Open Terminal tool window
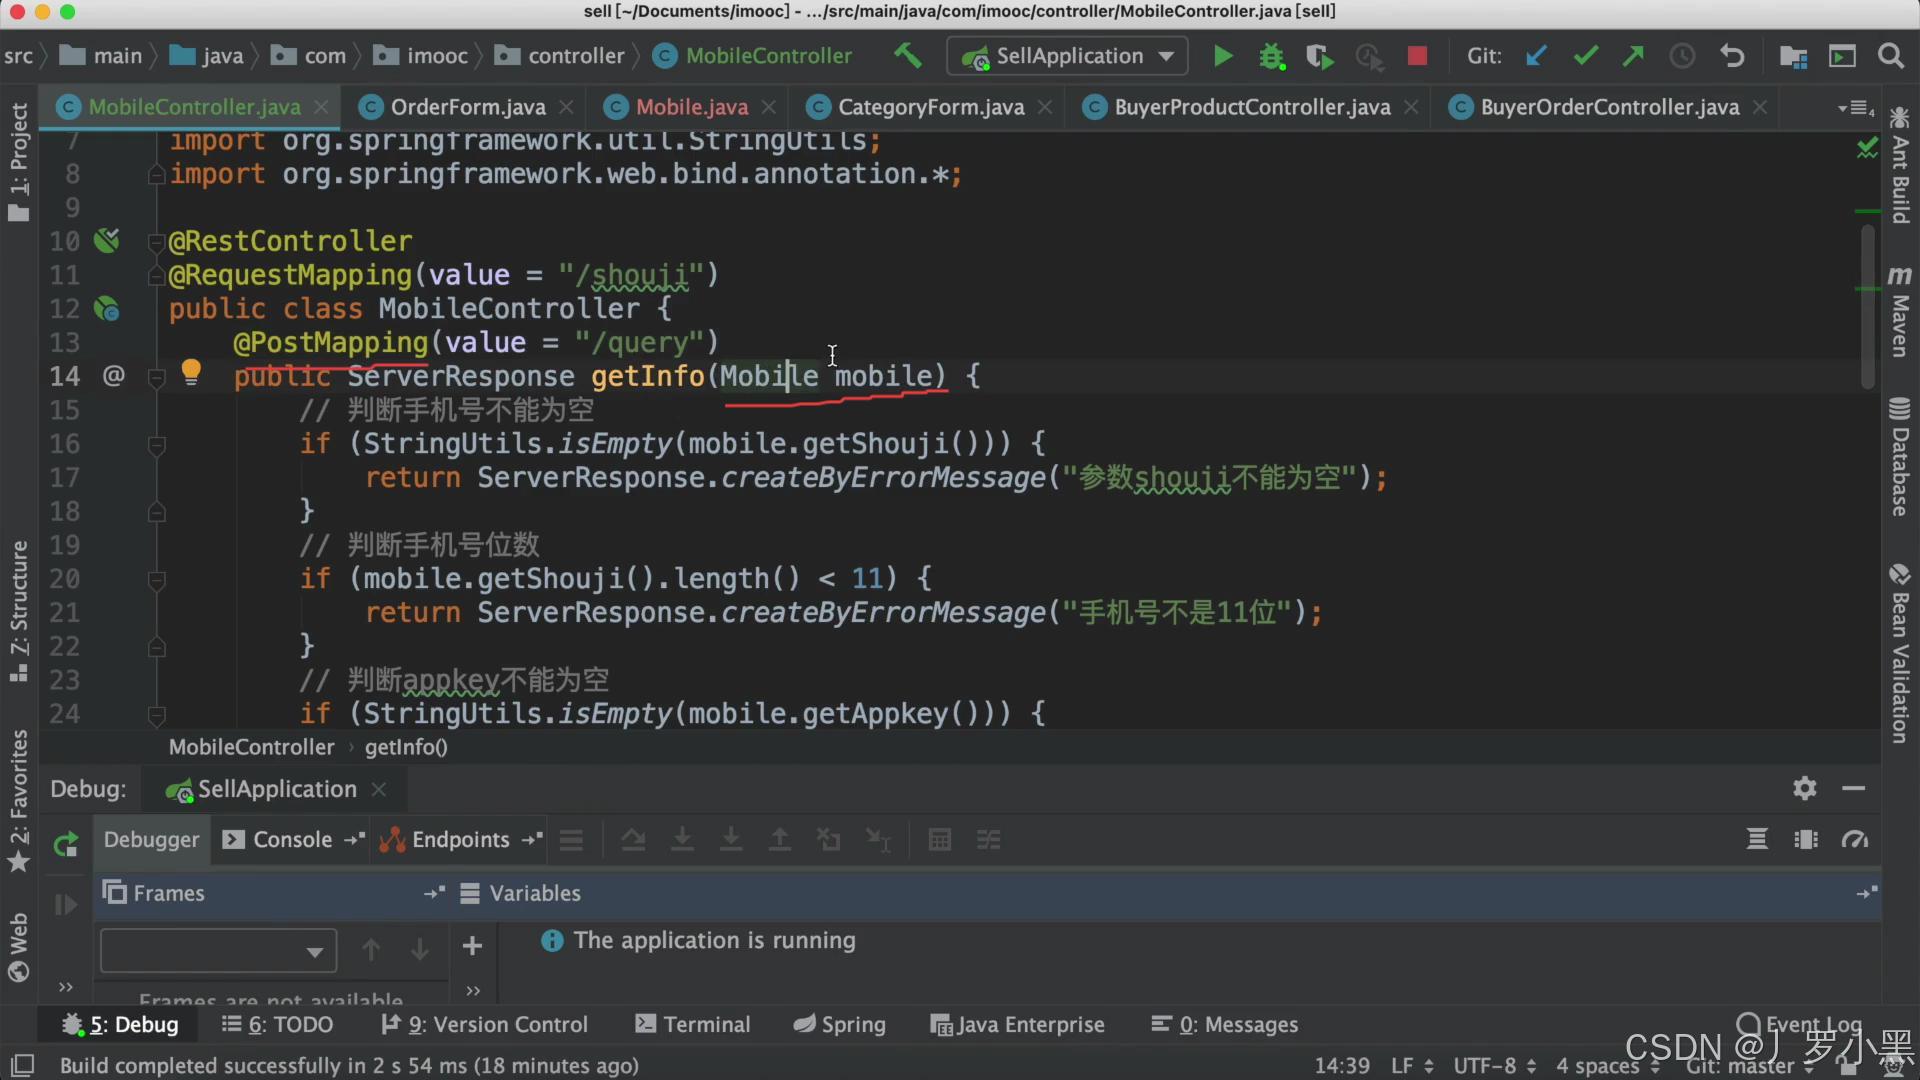The height and width of the screenshot is (1080, 1920). coord(692,1024)
